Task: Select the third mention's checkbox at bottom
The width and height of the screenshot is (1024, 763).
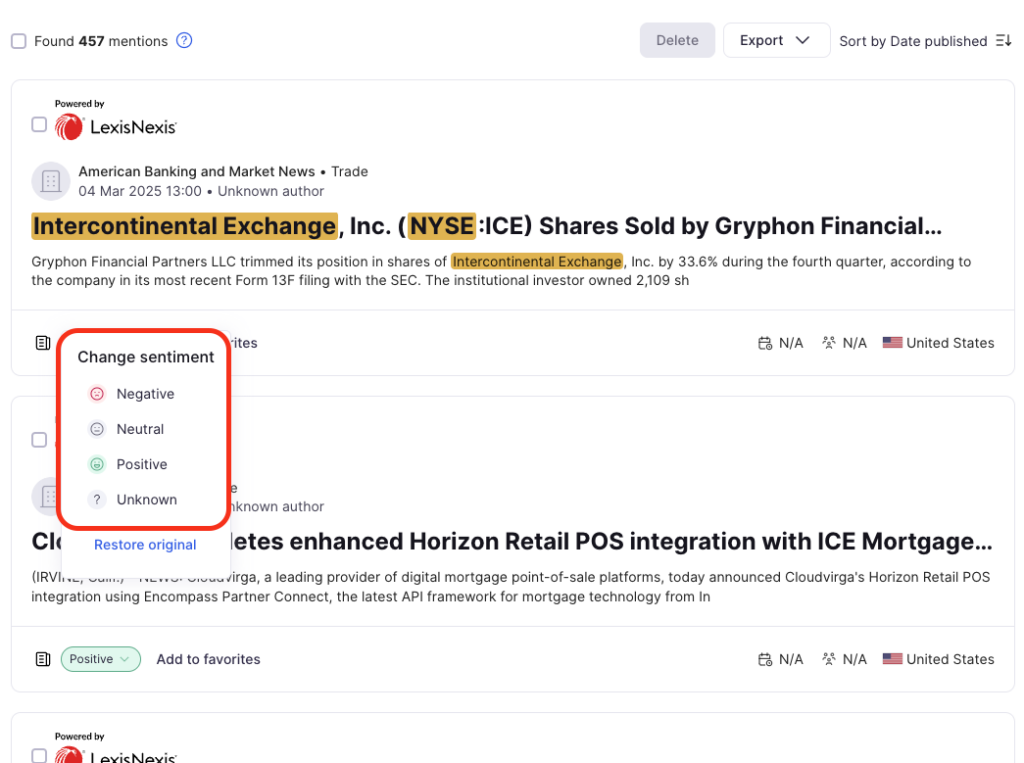Action: coord(39,756)
